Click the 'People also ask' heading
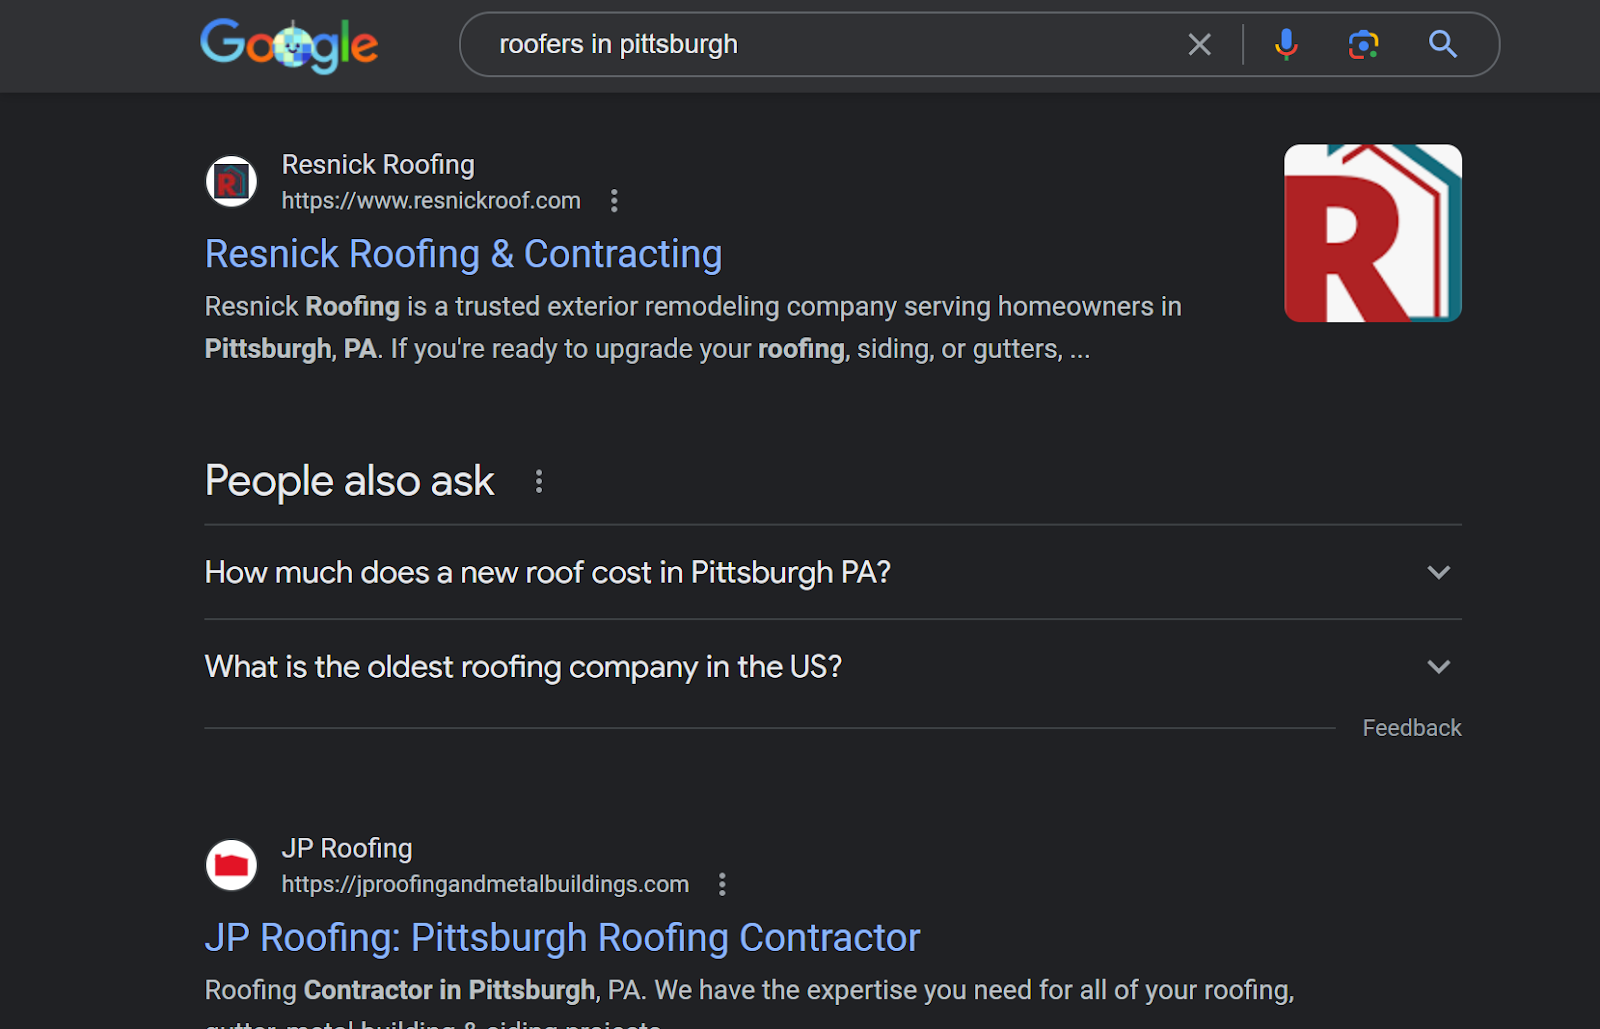 349,481
